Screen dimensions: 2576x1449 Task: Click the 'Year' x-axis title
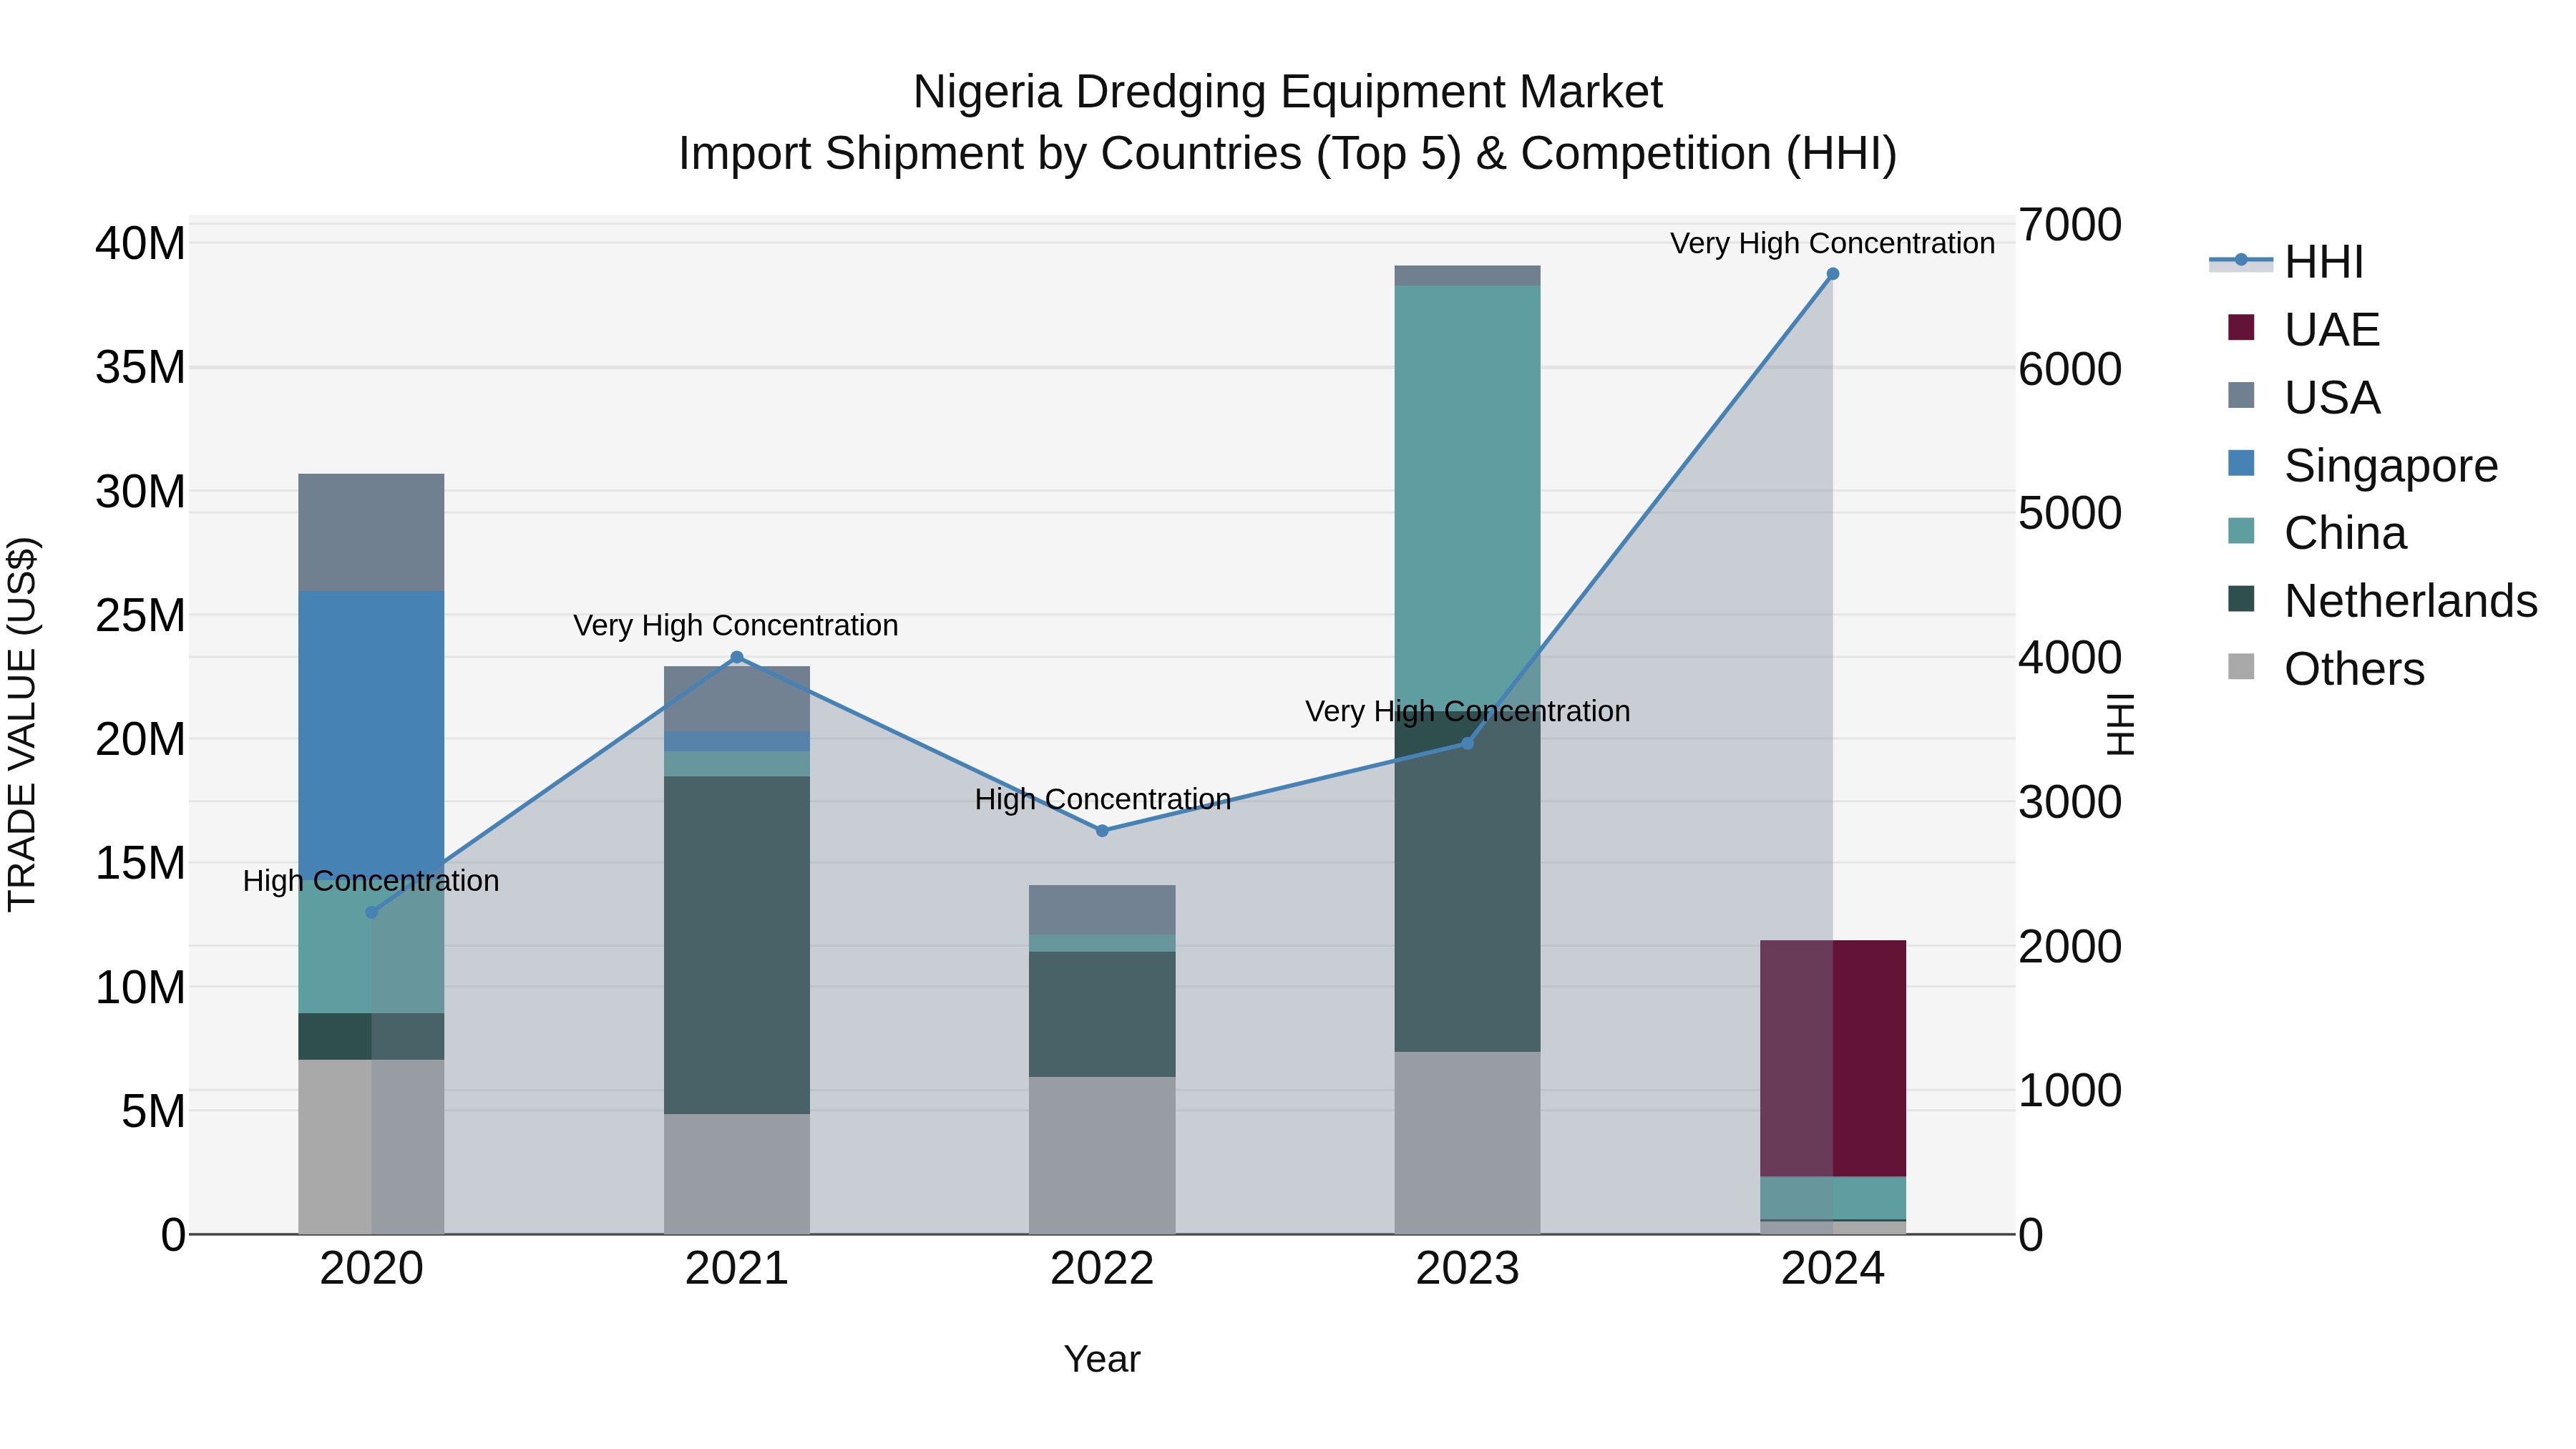pyautogui.click(x=1102, y=1359)
